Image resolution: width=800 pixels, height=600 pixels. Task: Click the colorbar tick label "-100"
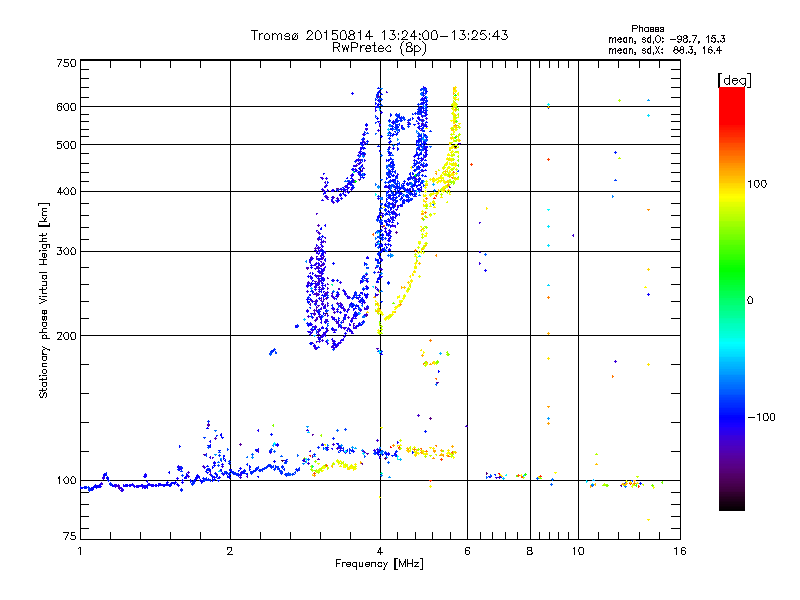[x=762, y=417]
